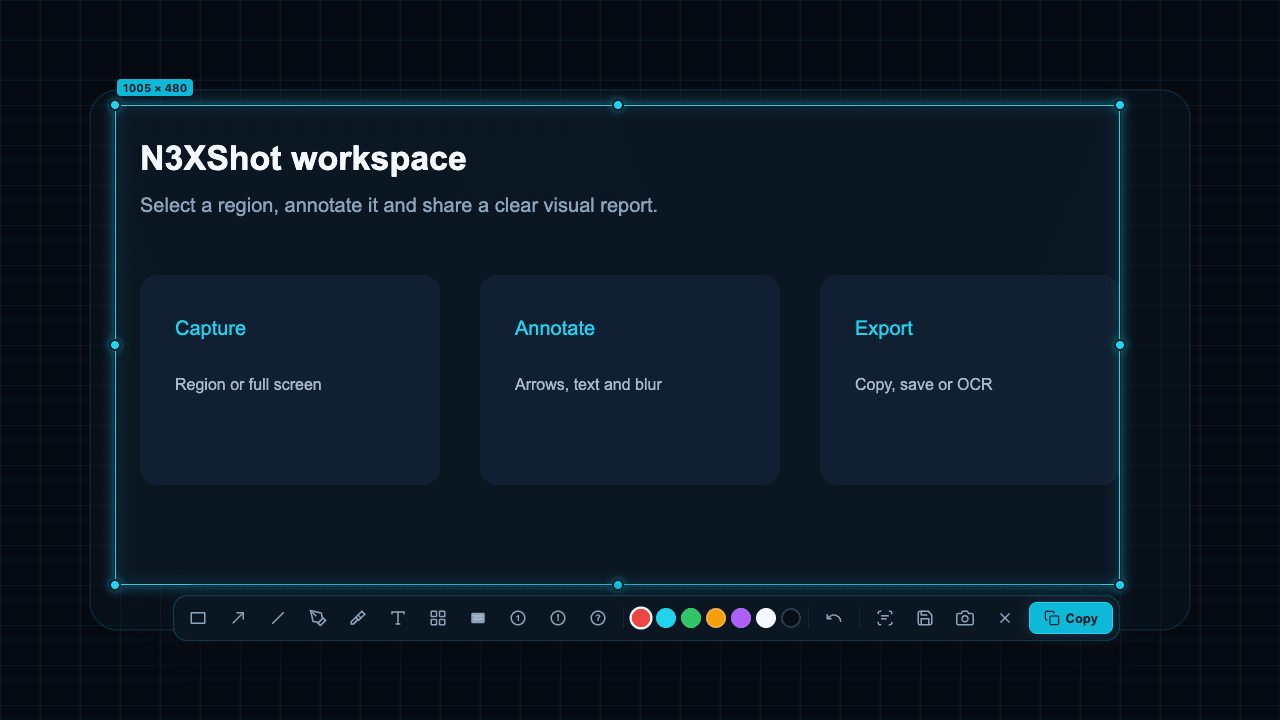Click the Annotate card title
The image size is (1280, 720).
click(x=555, y=328)
